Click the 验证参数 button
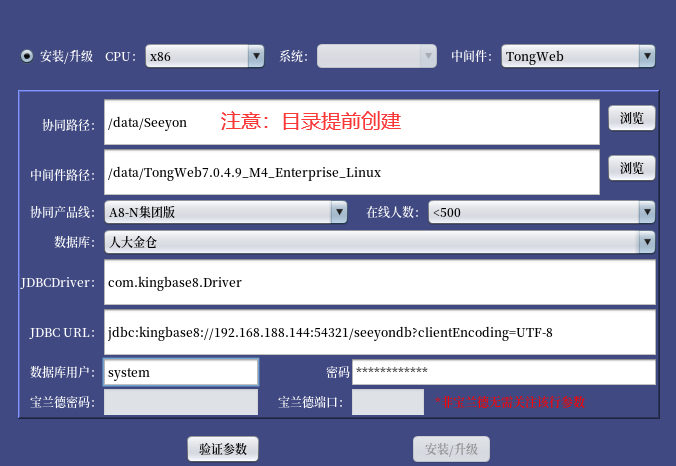The image size is (676, 466). point(223,449)
